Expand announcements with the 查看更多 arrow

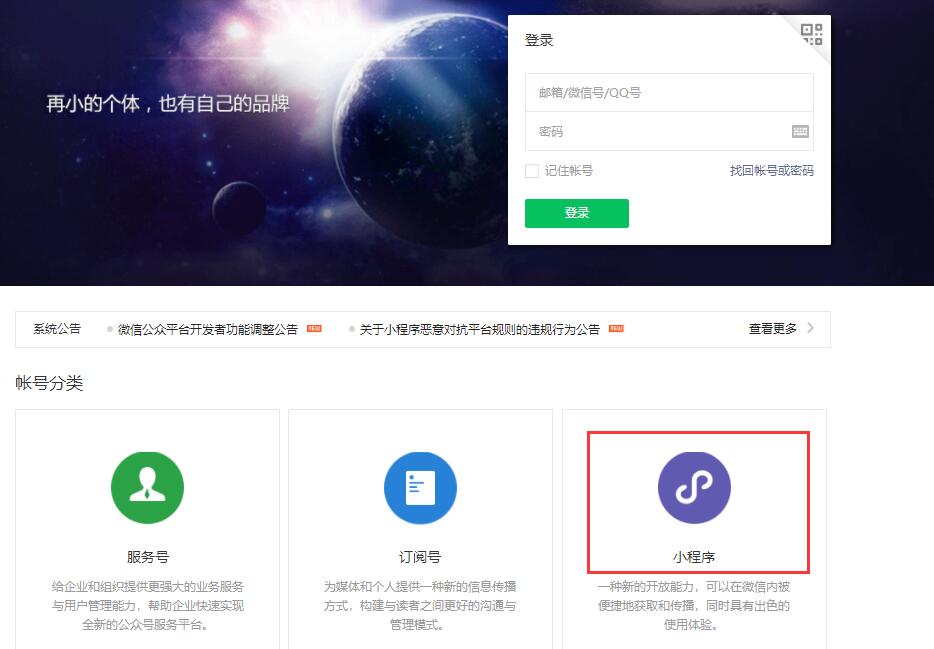[810, 328]
